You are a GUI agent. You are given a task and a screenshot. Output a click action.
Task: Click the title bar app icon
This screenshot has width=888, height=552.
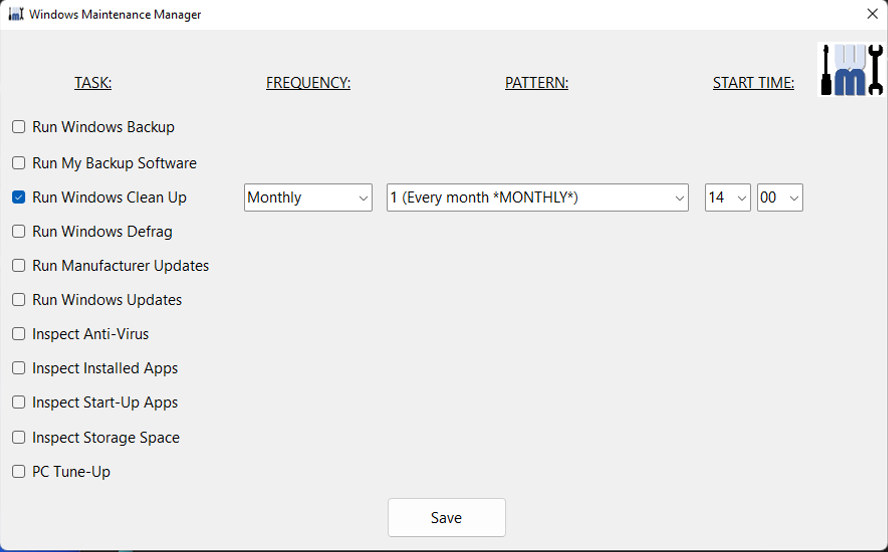tap(16, 14)
